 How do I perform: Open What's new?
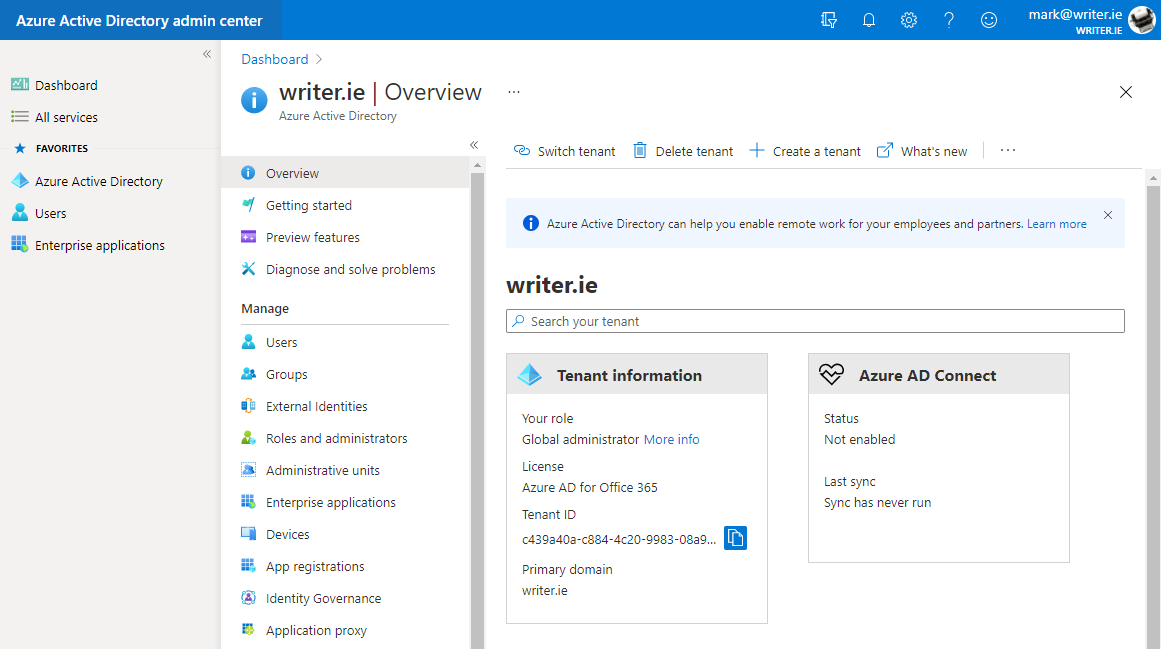(922, 151)
